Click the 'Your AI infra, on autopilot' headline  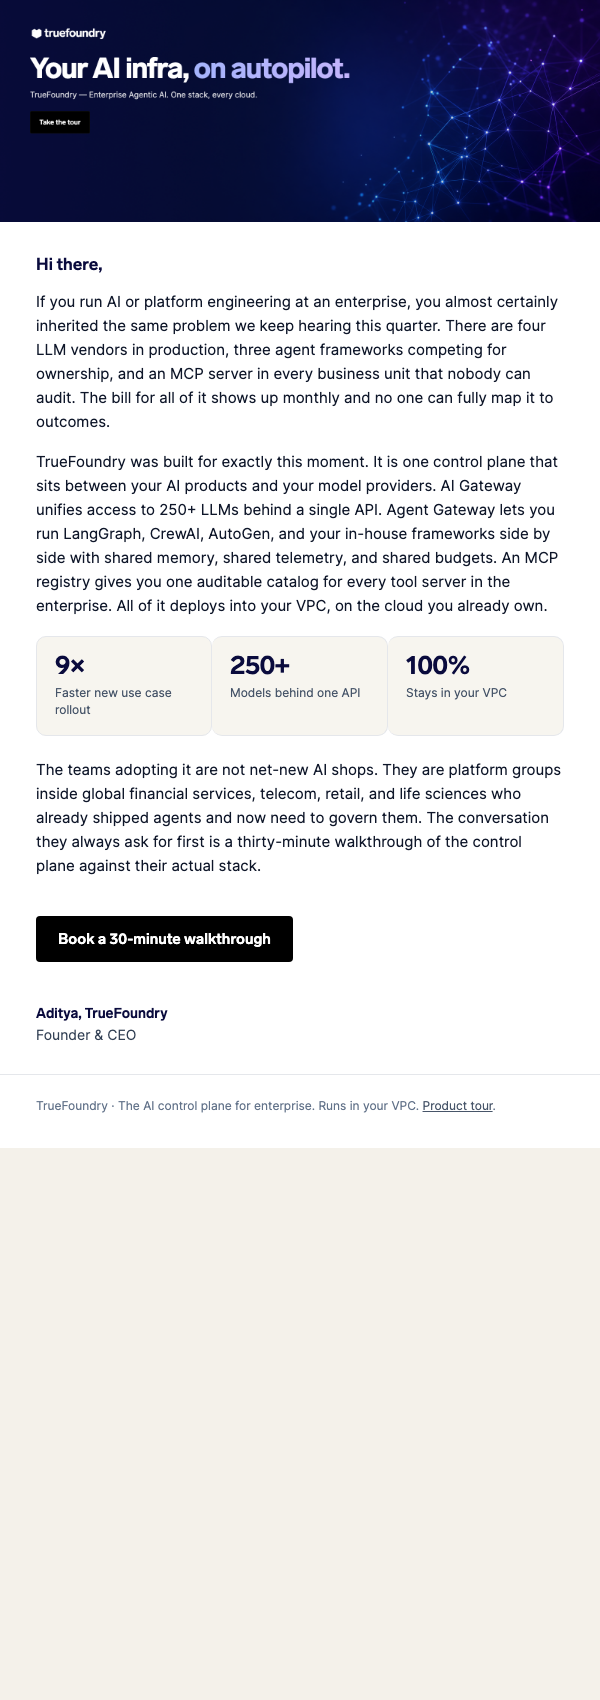point(190,69)
